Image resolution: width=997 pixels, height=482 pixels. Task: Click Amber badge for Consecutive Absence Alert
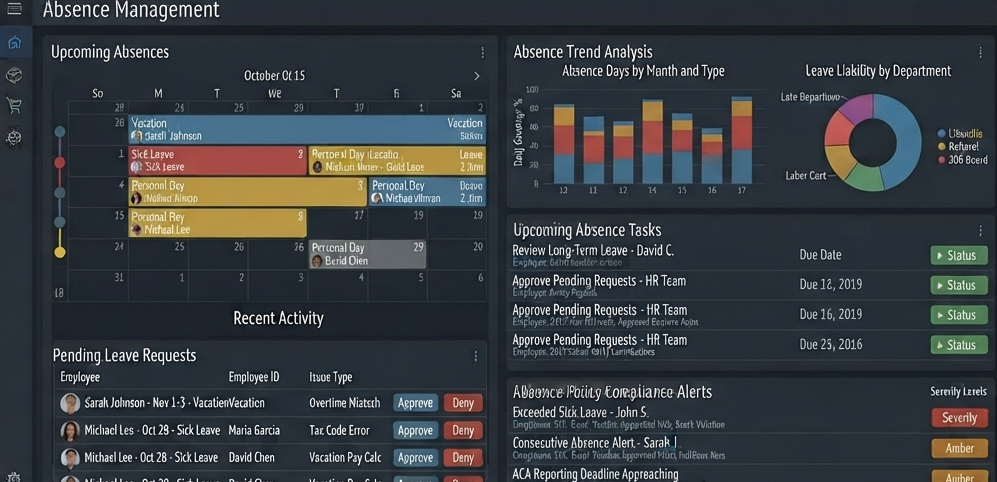click(x=959, y=448)
